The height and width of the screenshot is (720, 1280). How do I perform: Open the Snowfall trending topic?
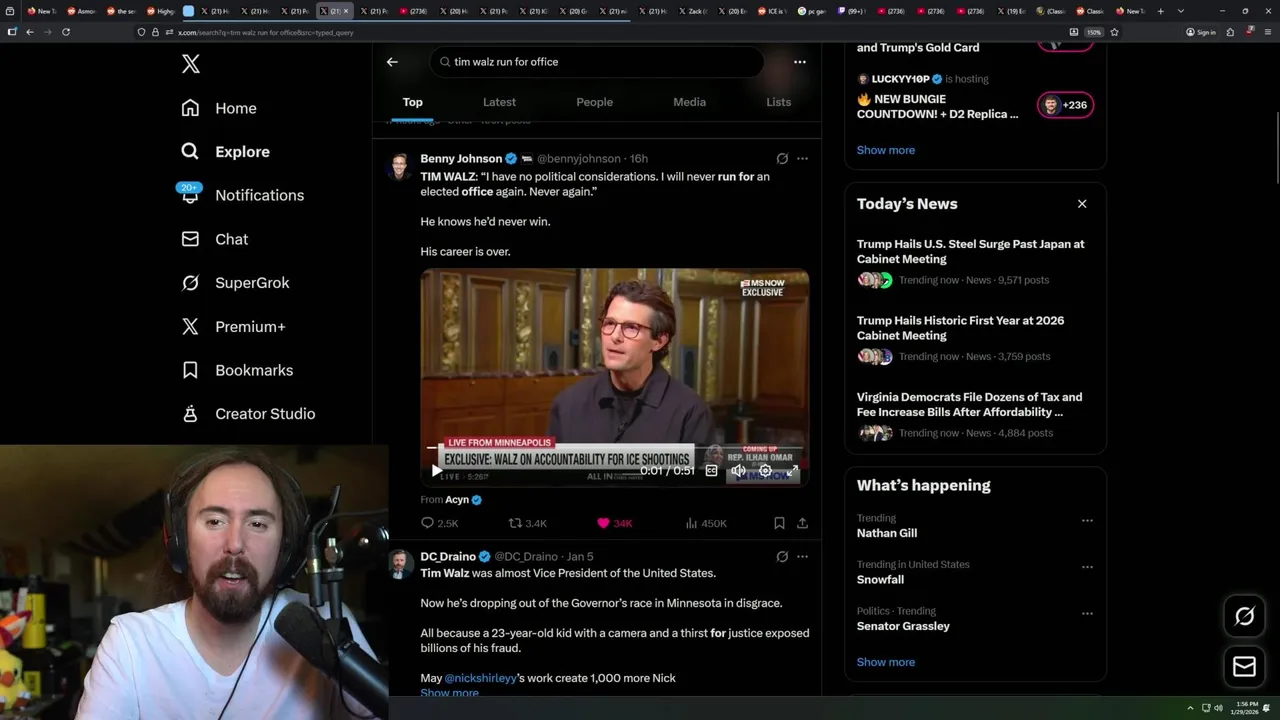[880, 580]
